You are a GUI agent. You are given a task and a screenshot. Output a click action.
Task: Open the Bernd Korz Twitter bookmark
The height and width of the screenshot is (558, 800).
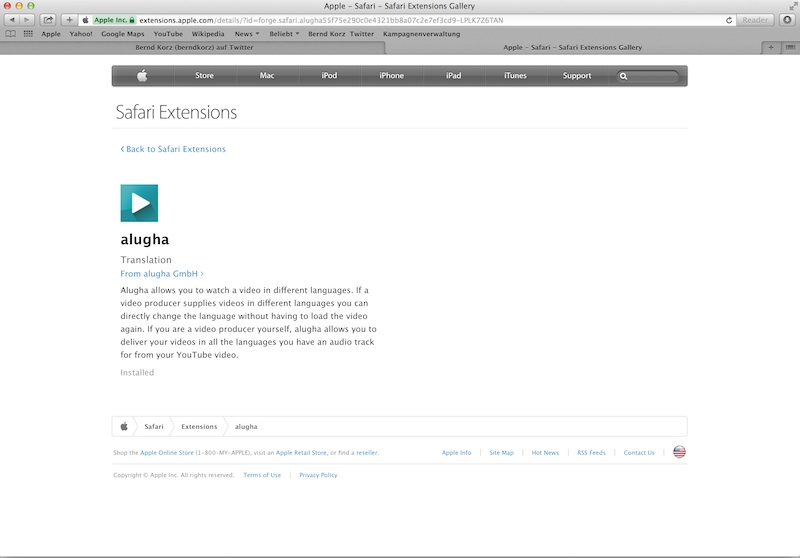(x=341, y=34)
